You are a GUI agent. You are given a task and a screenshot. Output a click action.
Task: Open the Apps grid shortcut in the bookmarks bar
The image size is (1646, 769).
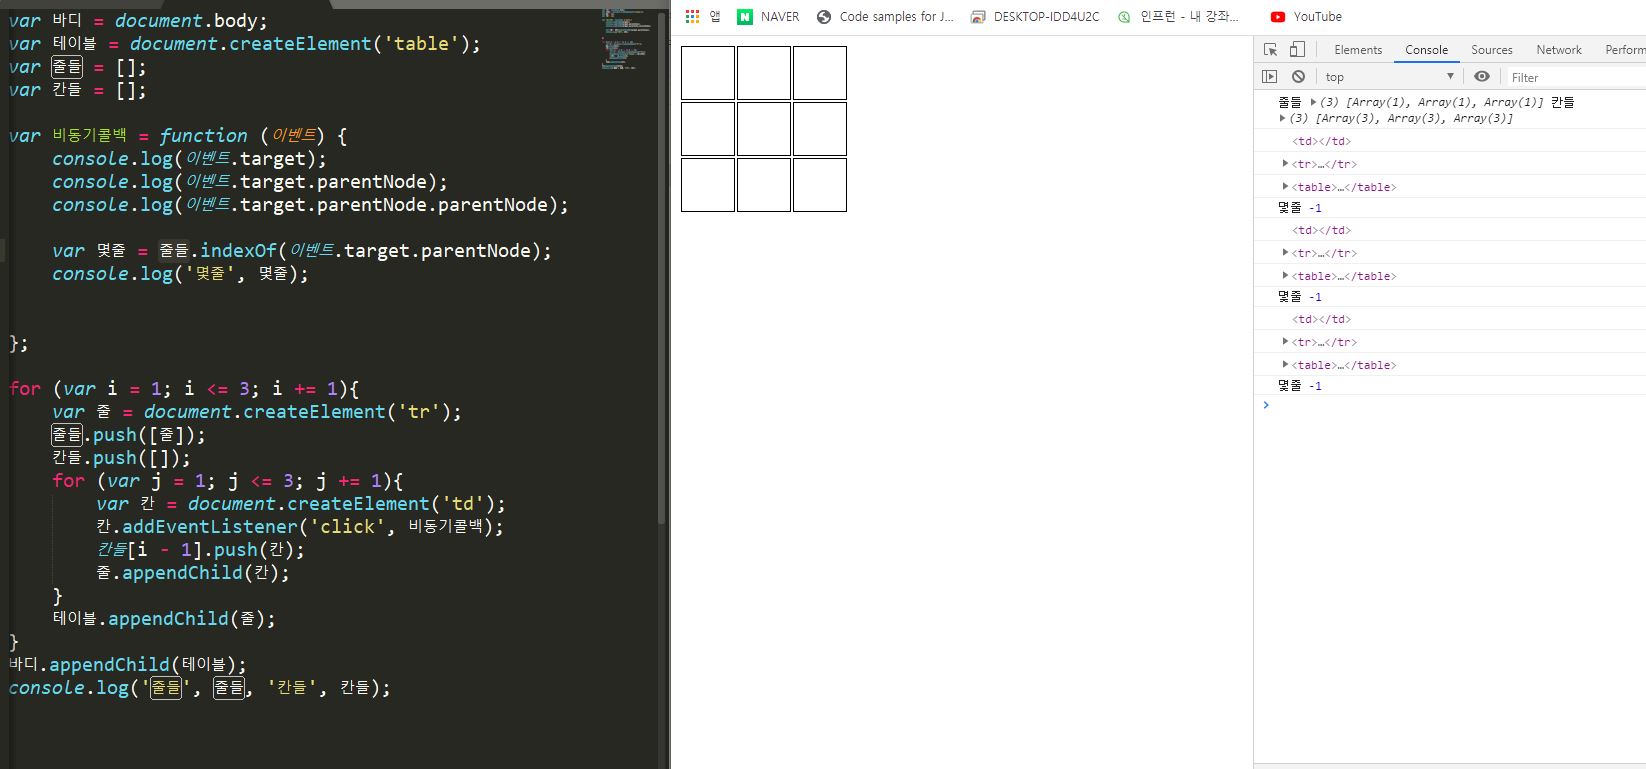702,16
